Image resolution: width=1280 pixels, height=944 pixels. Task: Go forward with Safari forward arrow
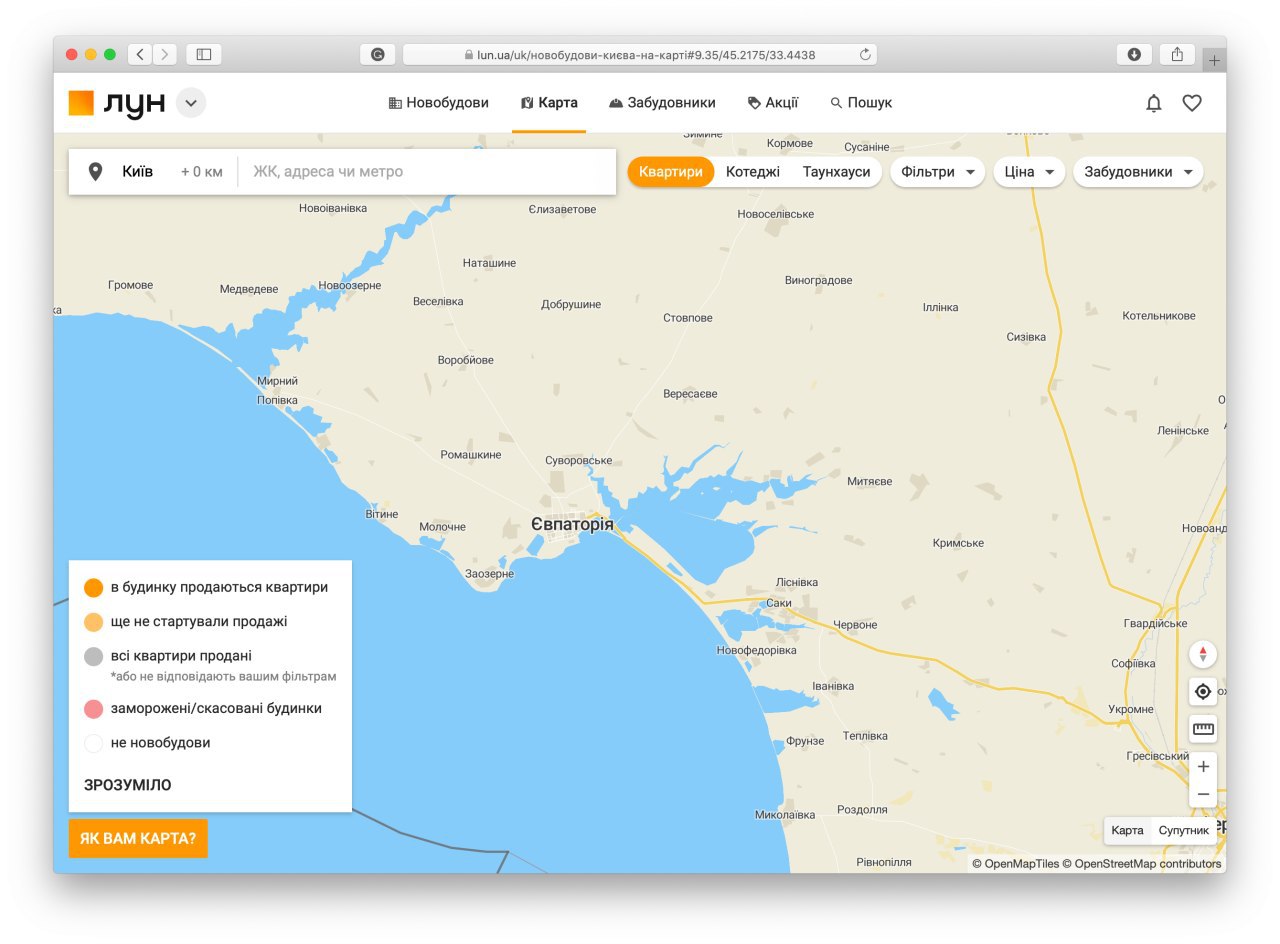(165, 54)
